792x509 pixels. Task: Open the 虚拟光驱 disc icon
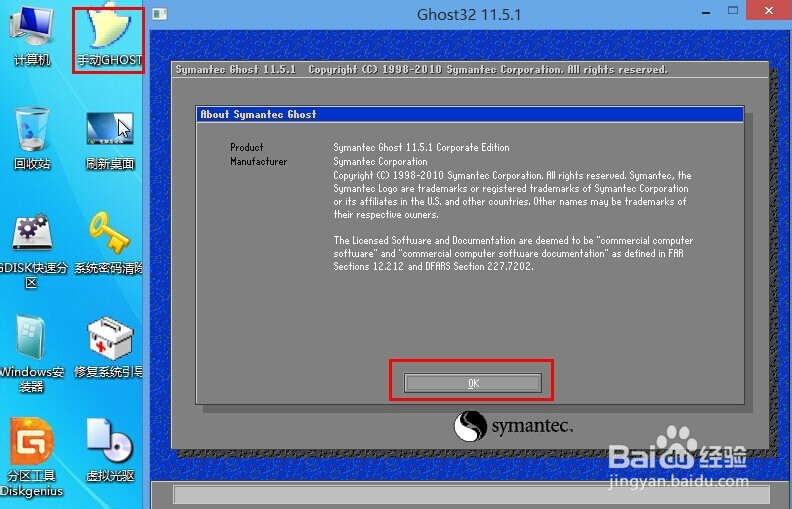coord(110,450)
